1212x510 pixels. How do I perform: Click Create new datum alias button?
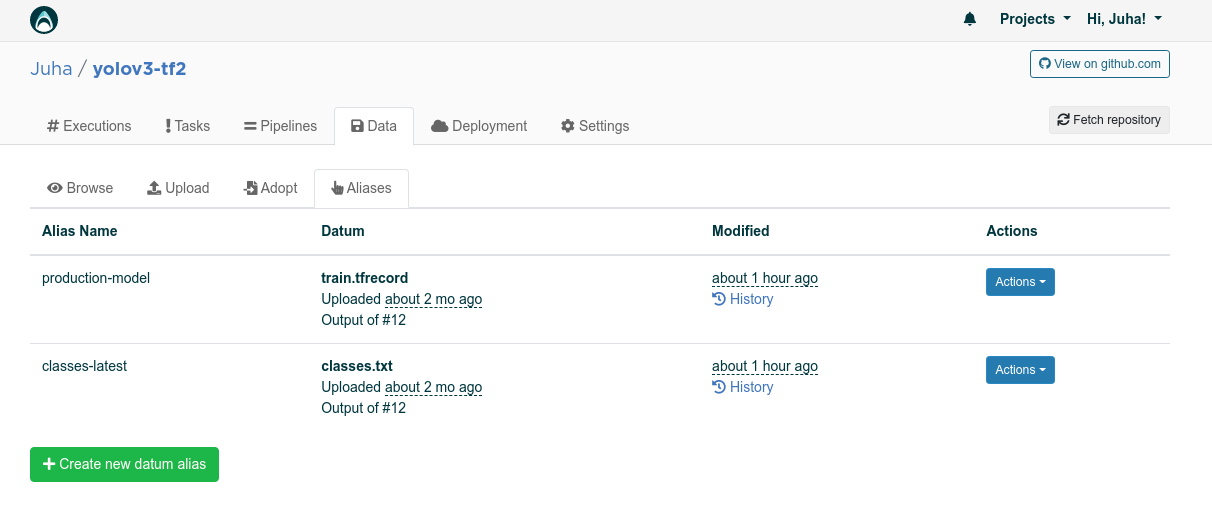(124, 464)
